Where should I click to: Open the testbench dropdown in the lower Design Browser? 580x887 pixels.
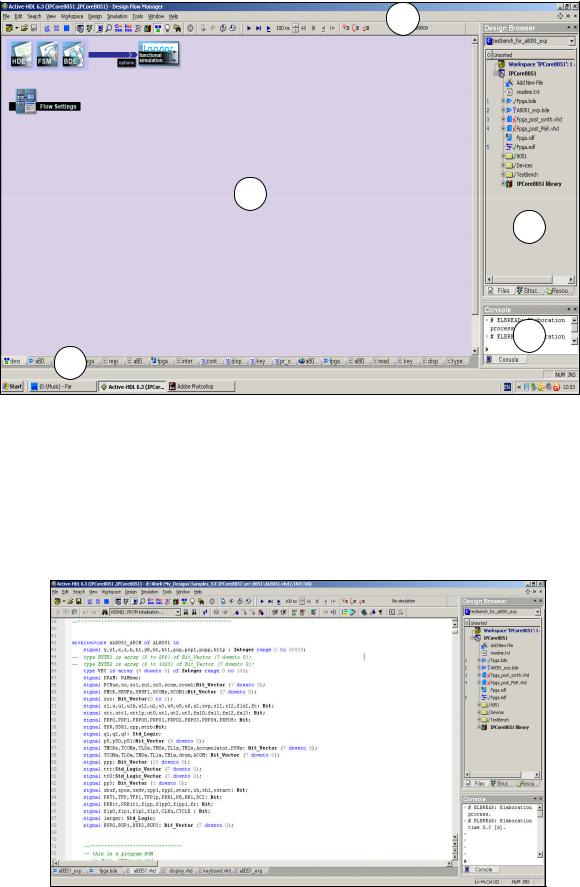point(537,612)
